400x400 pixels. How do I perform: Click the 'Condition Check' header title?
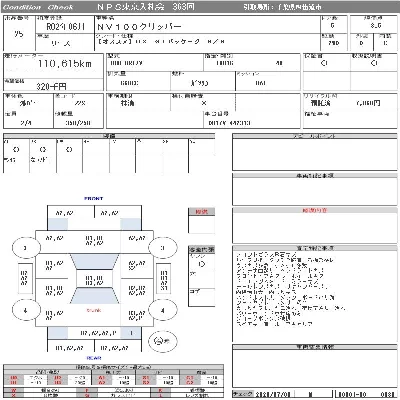[38, 7]
